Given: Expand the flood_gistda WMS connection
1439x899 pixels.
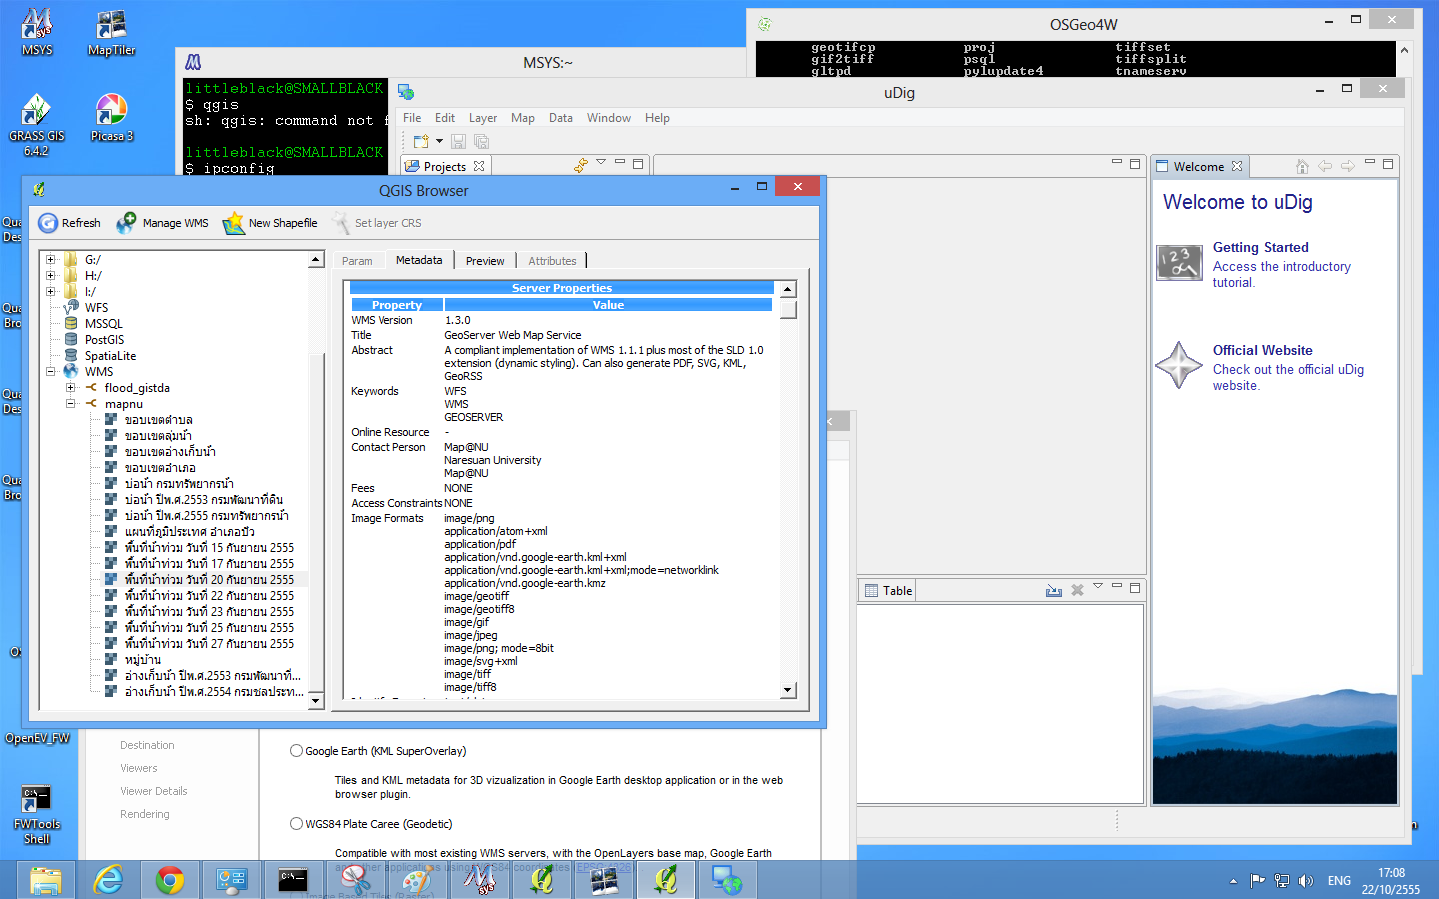Looking at the screenshot, I should click(x=70, y=388).
